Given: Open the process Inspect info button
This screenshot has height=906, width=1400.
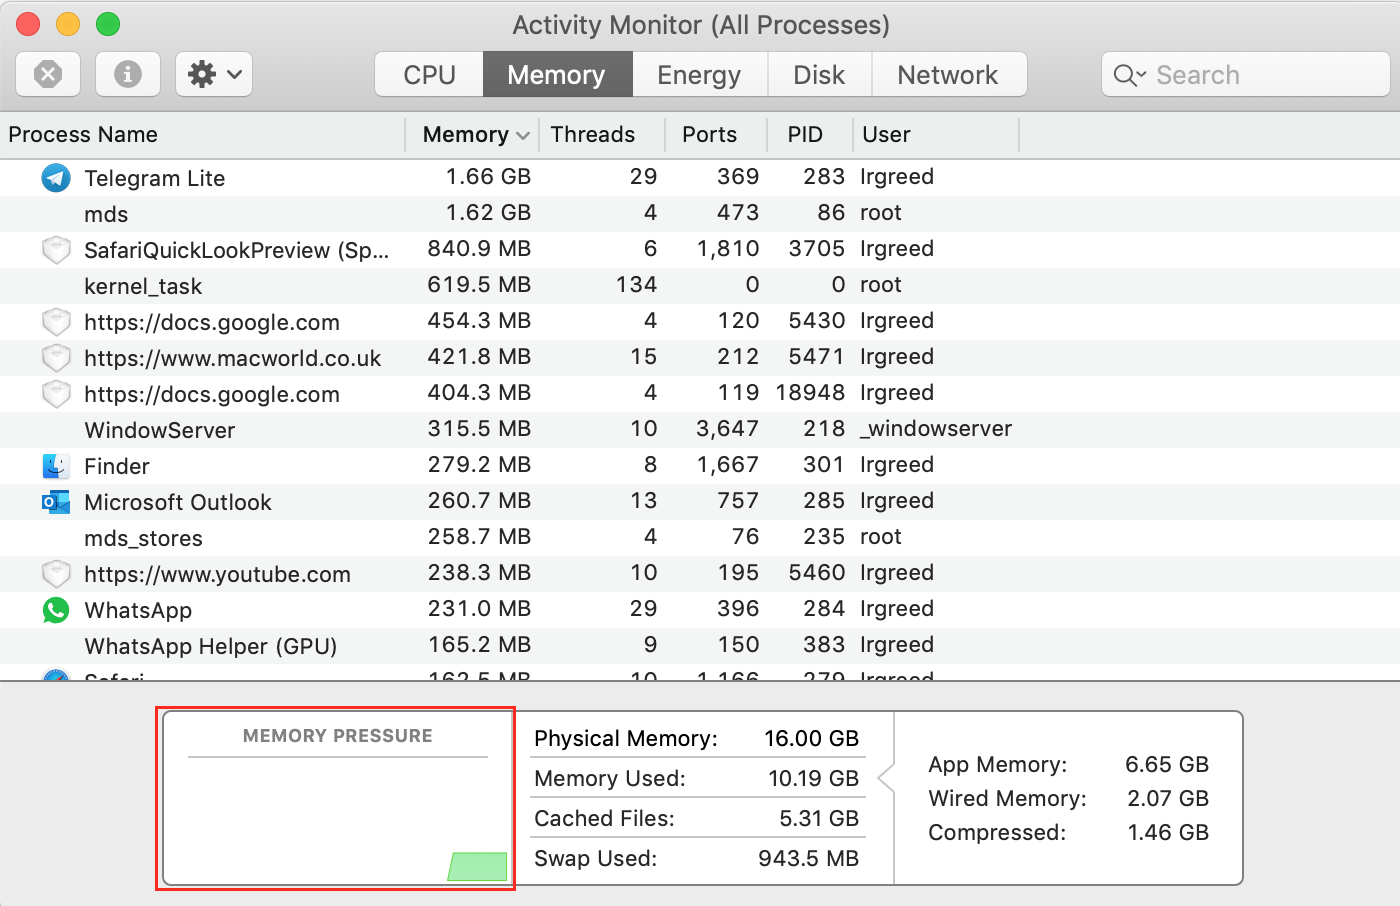Looking at the screenshot, I should pyautogui.click(x=127, y=74).
